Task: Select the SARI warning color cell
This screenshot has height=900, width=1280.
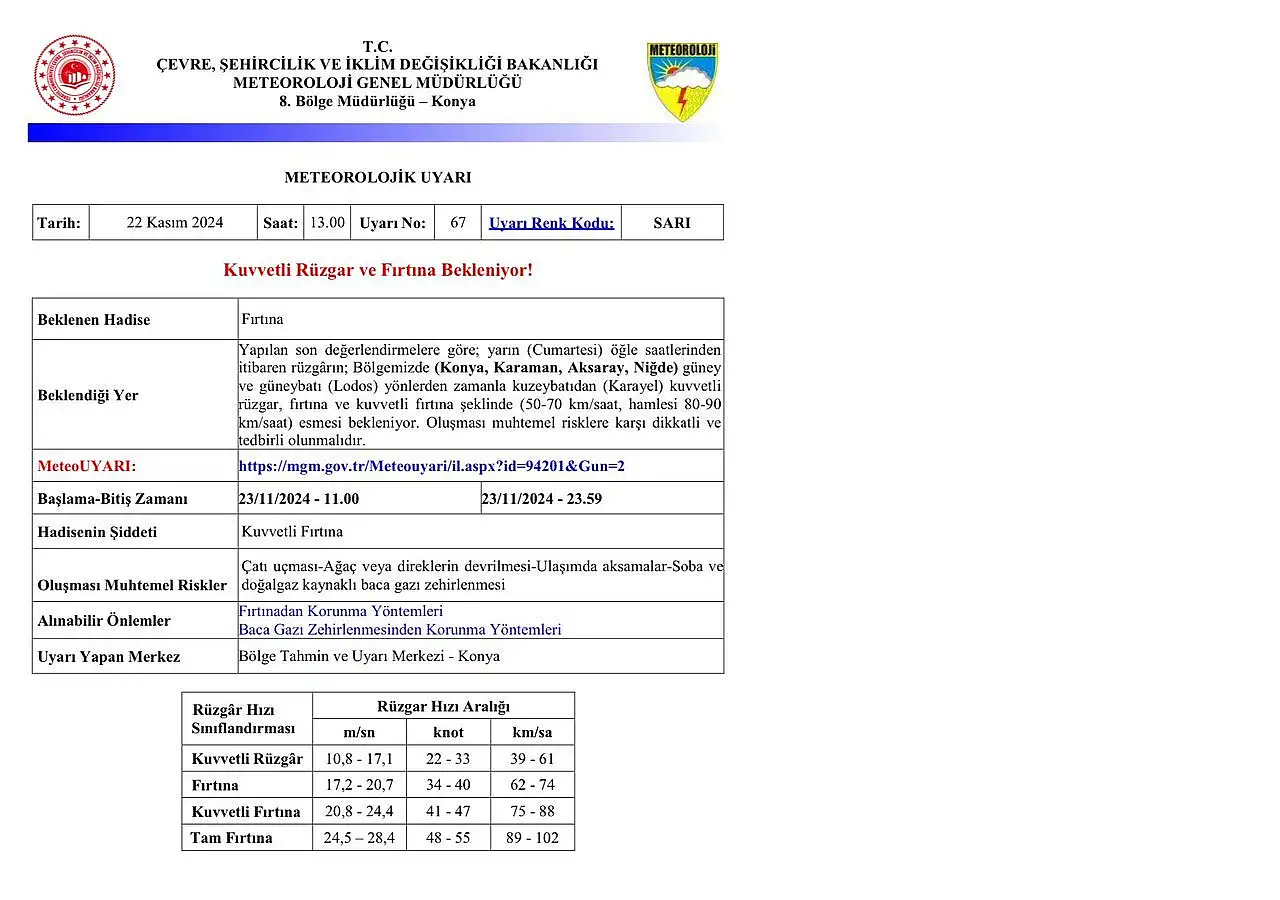Action: pyautogui.click(x=671, y=223)
